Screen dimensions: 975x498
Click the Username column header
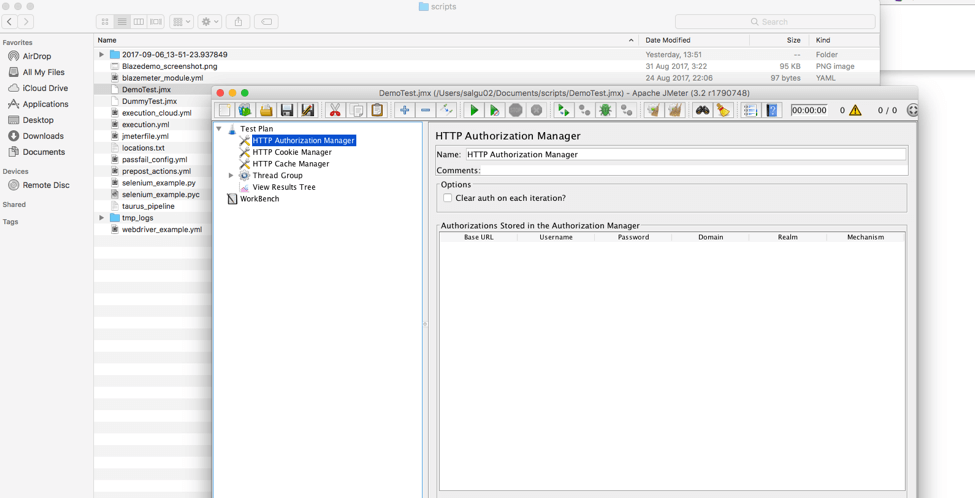[x=556, y=237]
